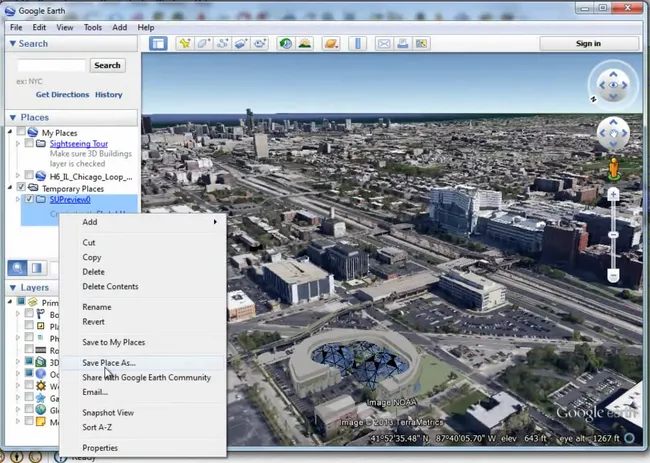Collapse the Layers panel triangle
The image size is (650, 463).
point(12,288)
